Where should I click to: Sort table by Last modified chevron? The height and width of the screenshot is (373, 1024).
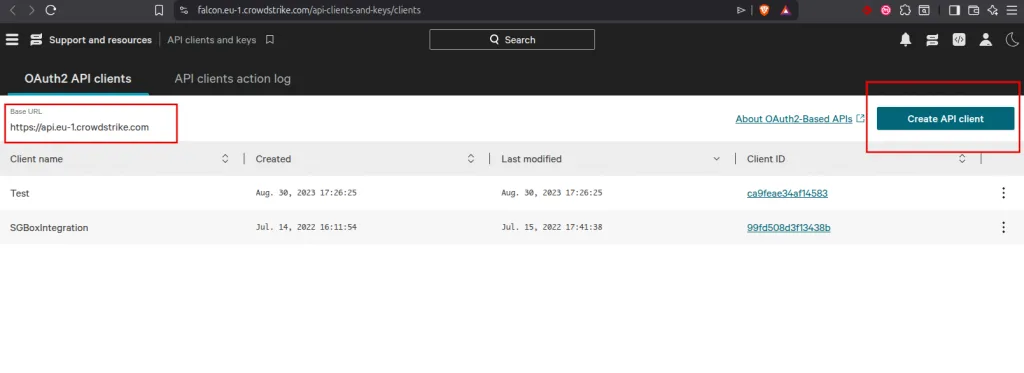coord(716,159)
